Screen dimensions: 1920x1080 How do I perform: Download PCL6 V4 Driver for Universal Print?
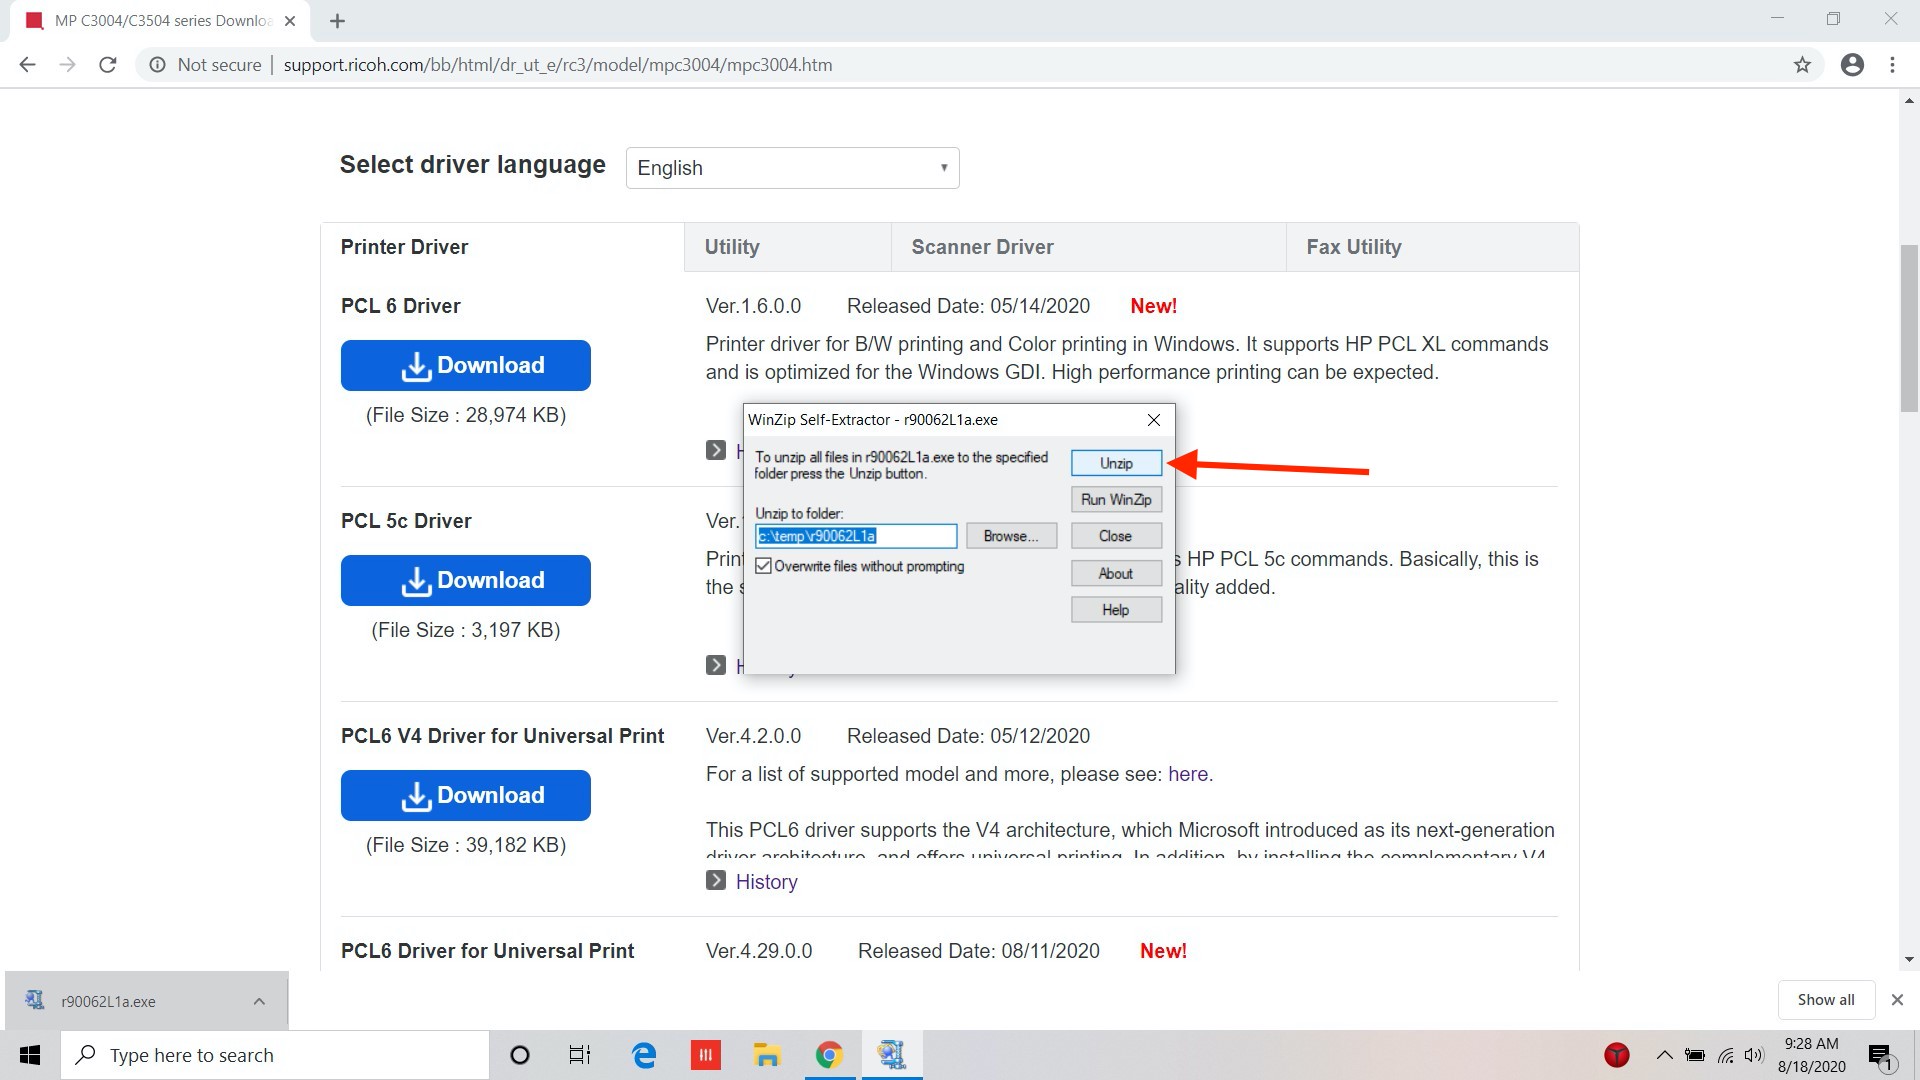click(466, 795)
